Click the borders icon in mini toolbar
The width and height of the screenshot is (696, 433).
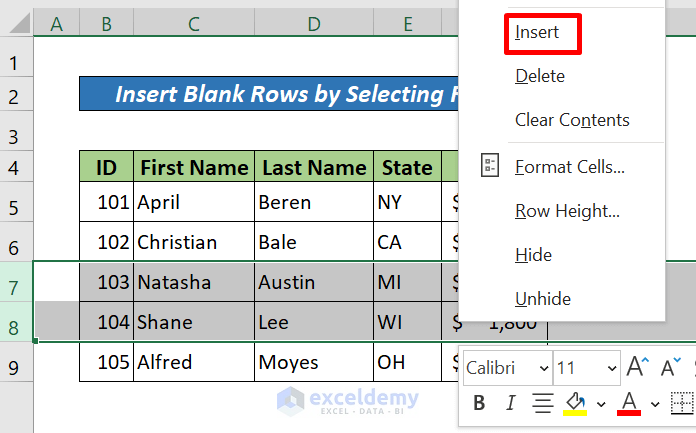pyautogui.click(x=682, y=403)
